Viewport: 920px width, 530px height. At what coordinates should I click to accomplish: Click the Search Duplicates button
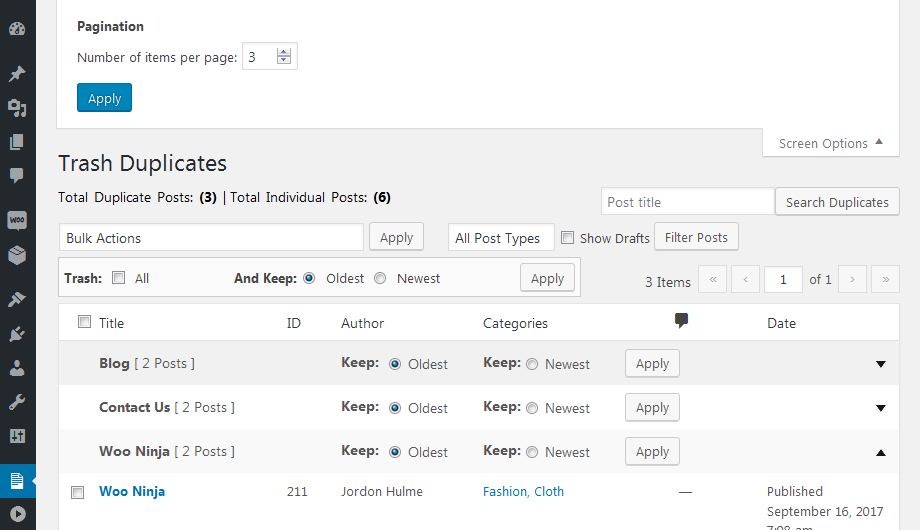pos(837,202)
